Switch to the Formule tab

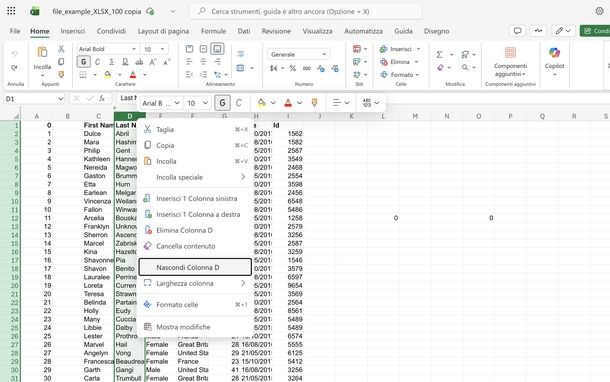click(x=213, y=31)
